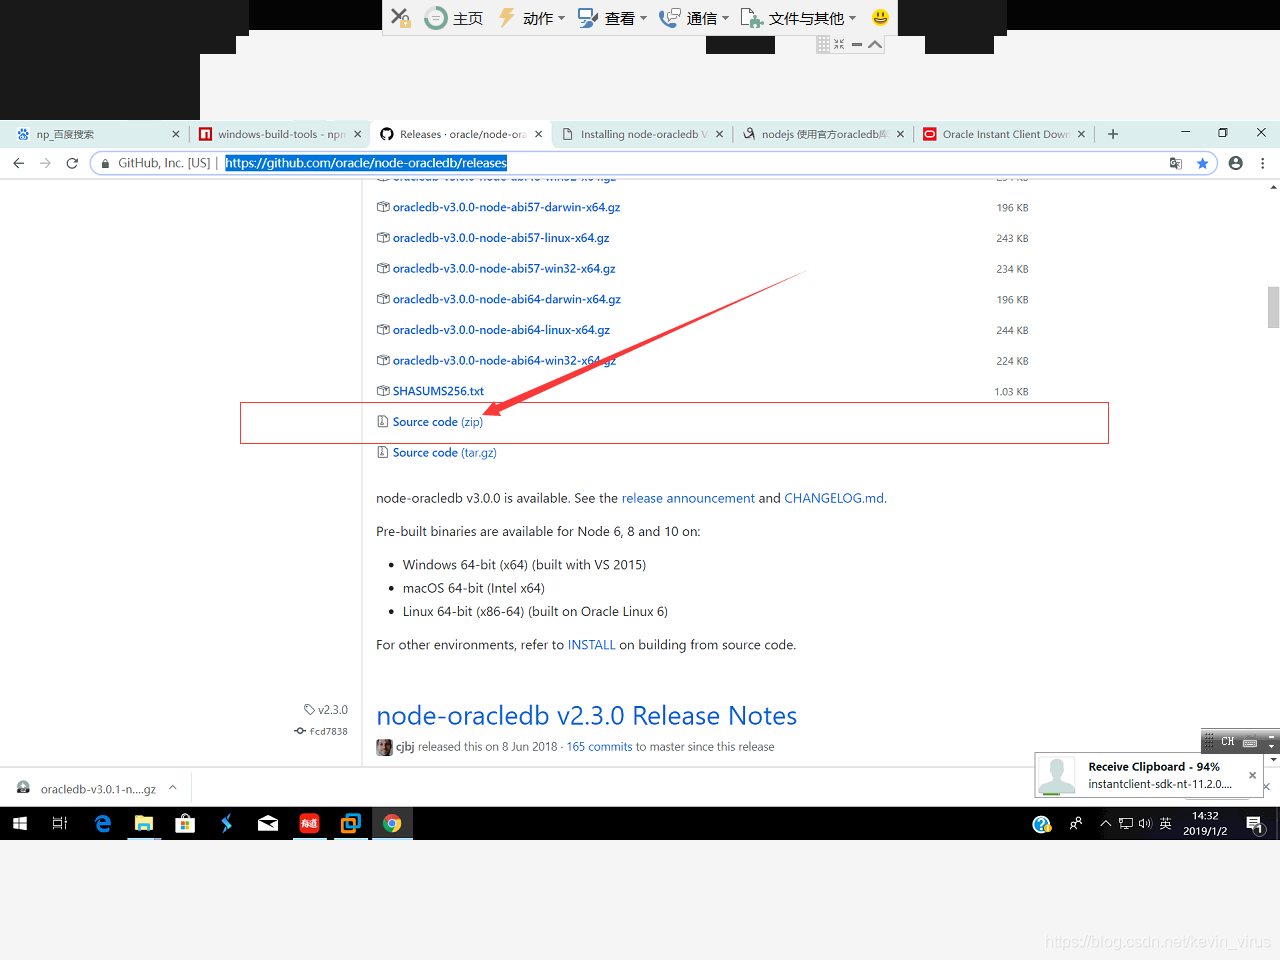Open the release announcement link
1280x960 pixels.
point(688,498)
